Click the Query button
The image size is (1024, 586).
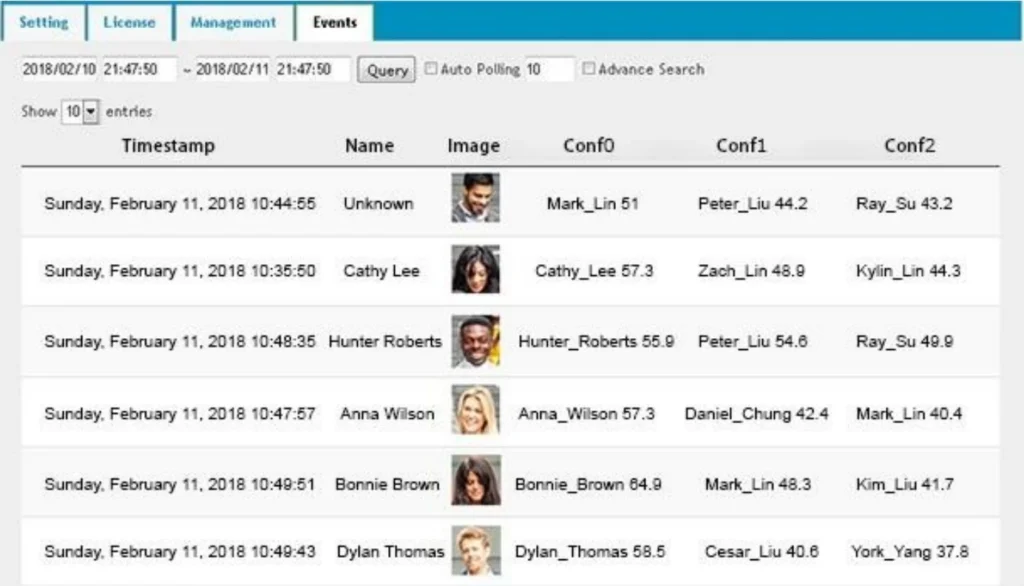[387, 70]
